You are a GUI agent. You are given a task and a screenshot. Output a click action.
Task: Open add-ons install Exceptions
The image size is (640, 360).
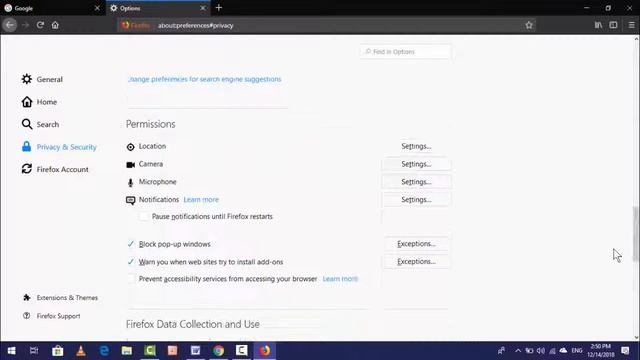(416, 262)
